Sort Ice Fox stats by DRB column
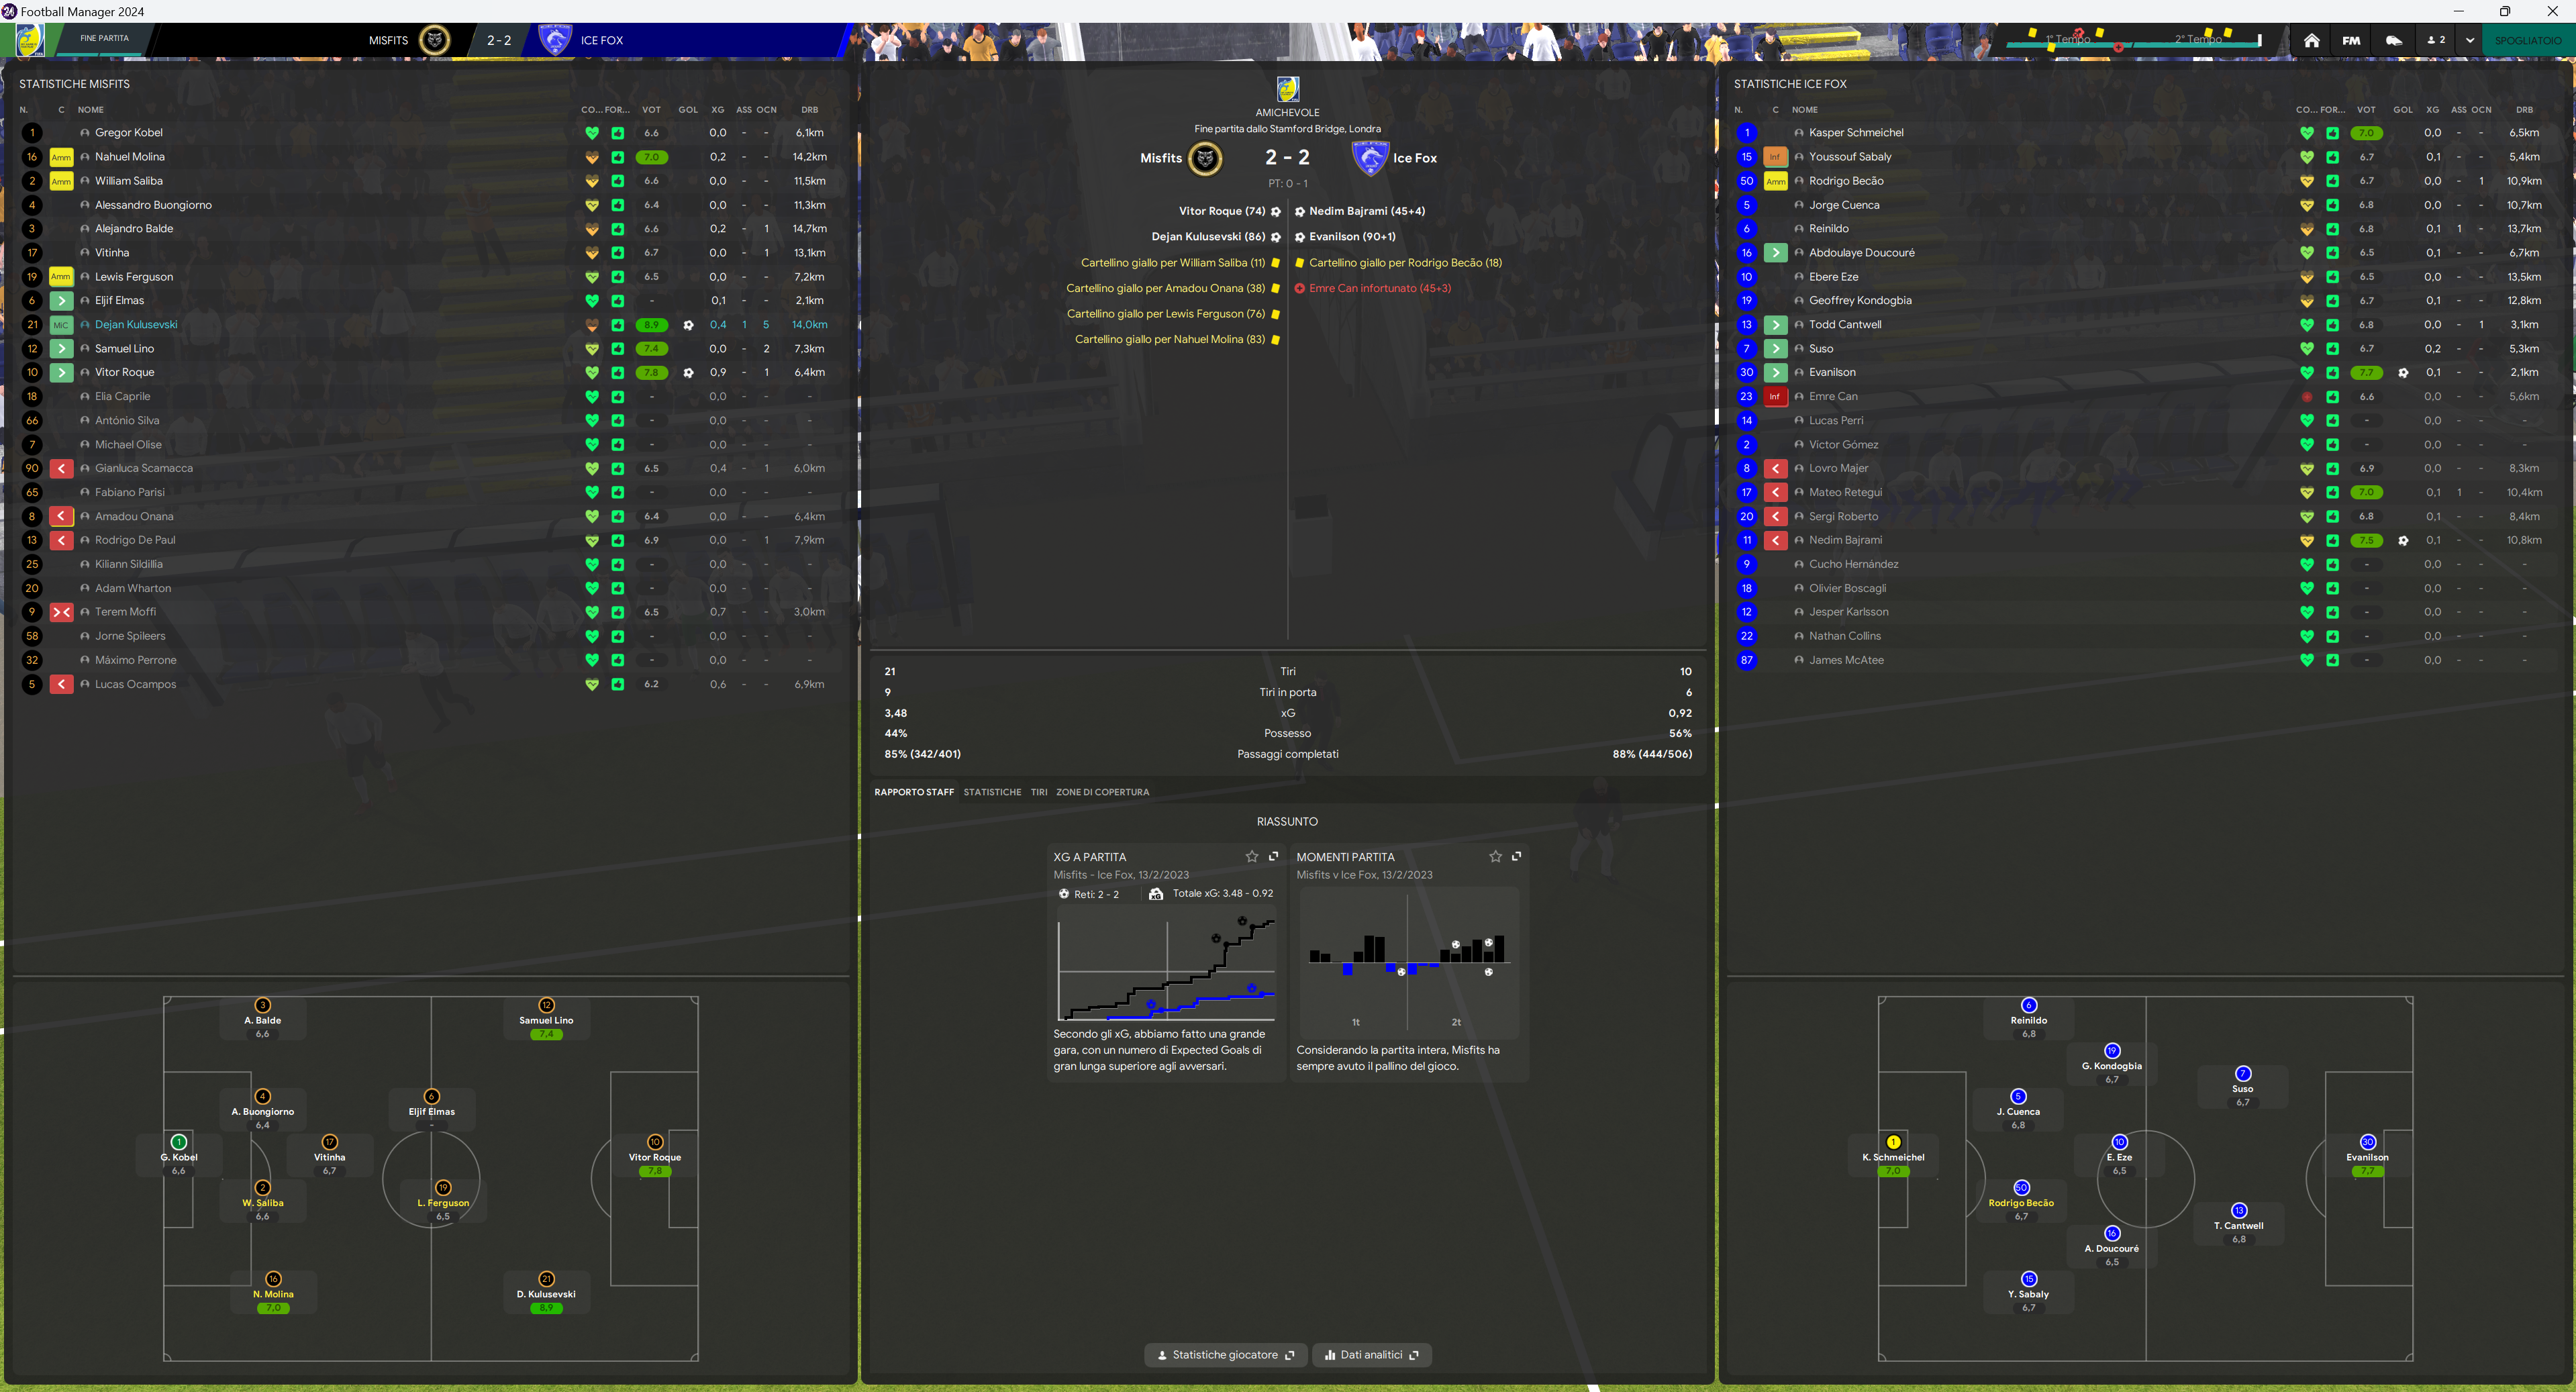The height and width of the screenshot is (1392, 2576). click(2524, 110)
